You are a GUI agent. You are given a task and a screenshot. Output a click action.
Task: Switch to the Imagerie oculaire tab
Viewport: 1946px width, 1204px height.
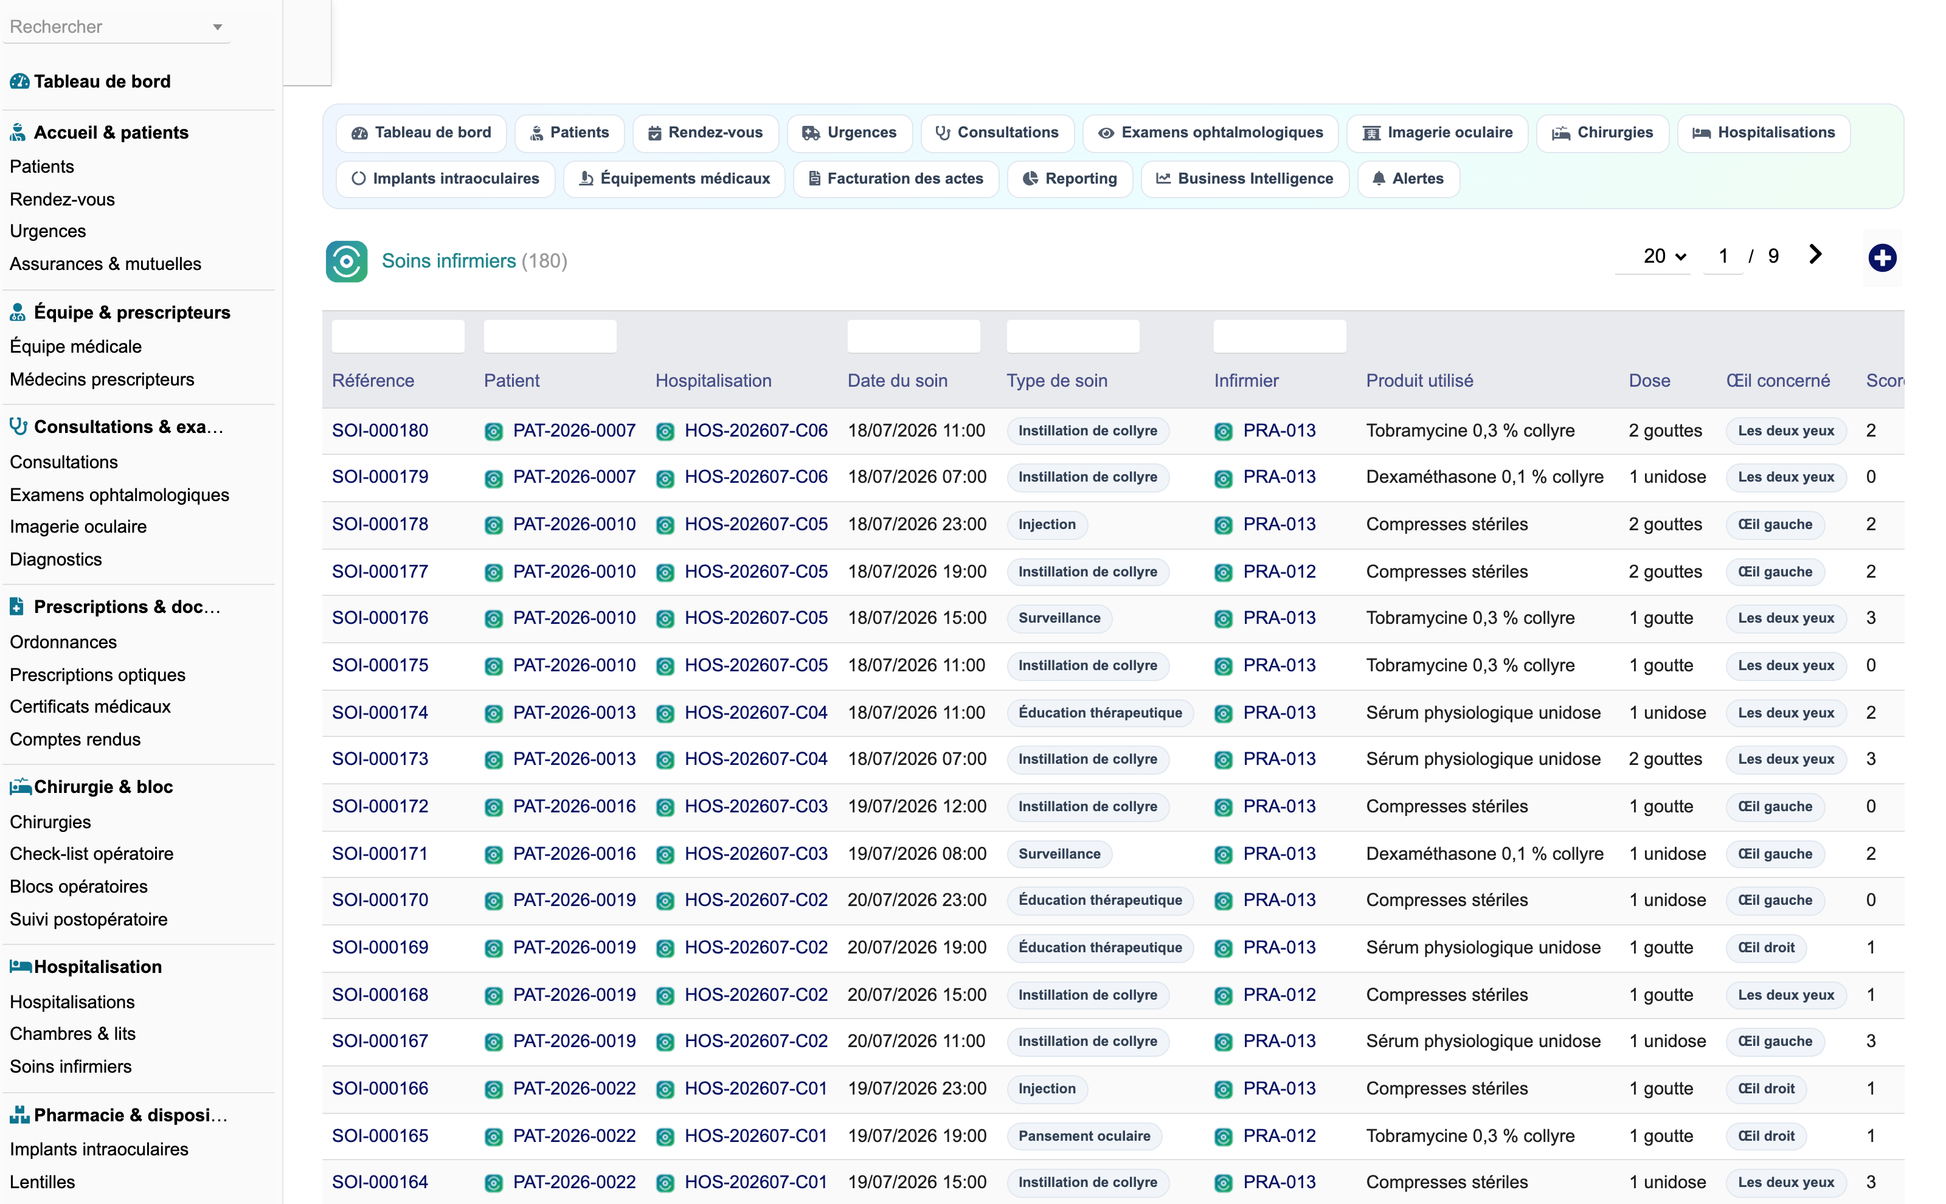pos(1437,133)
